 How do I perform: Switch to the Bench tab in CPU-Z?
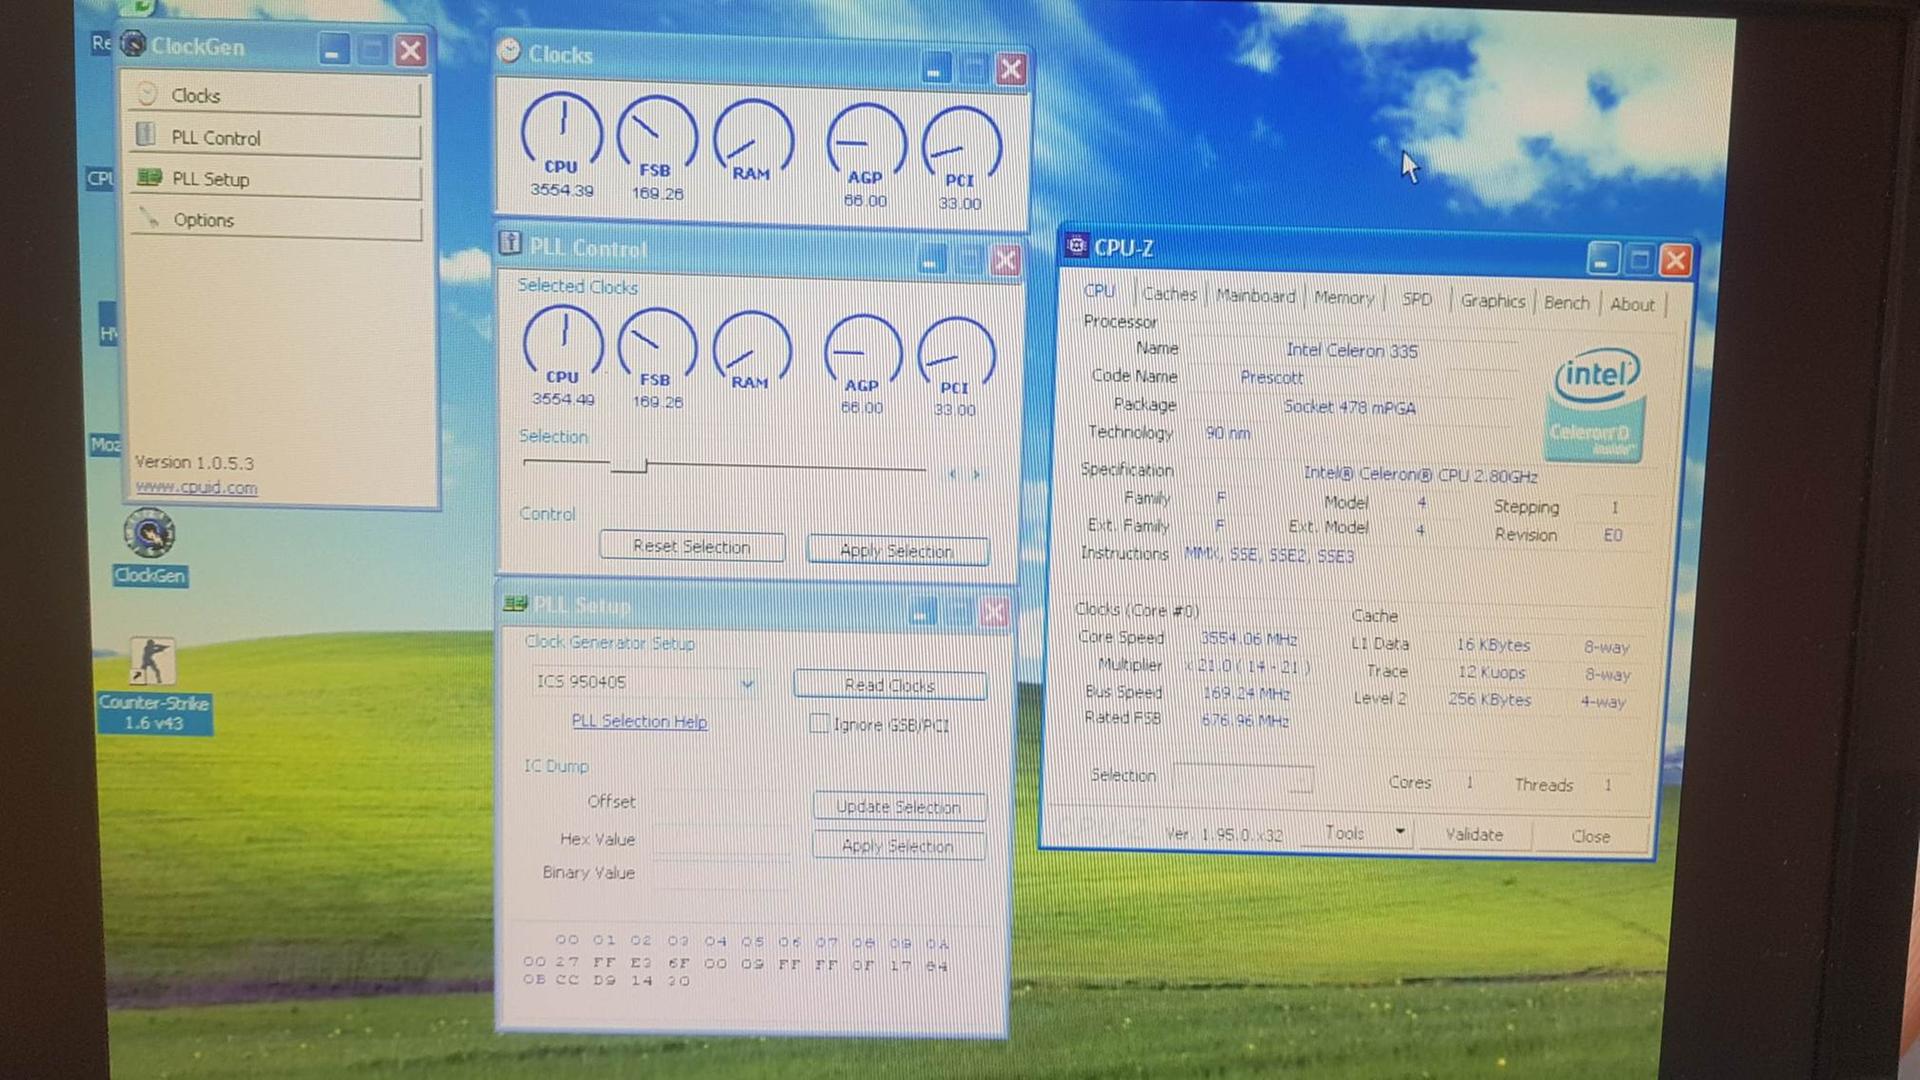pos(1566,303)
